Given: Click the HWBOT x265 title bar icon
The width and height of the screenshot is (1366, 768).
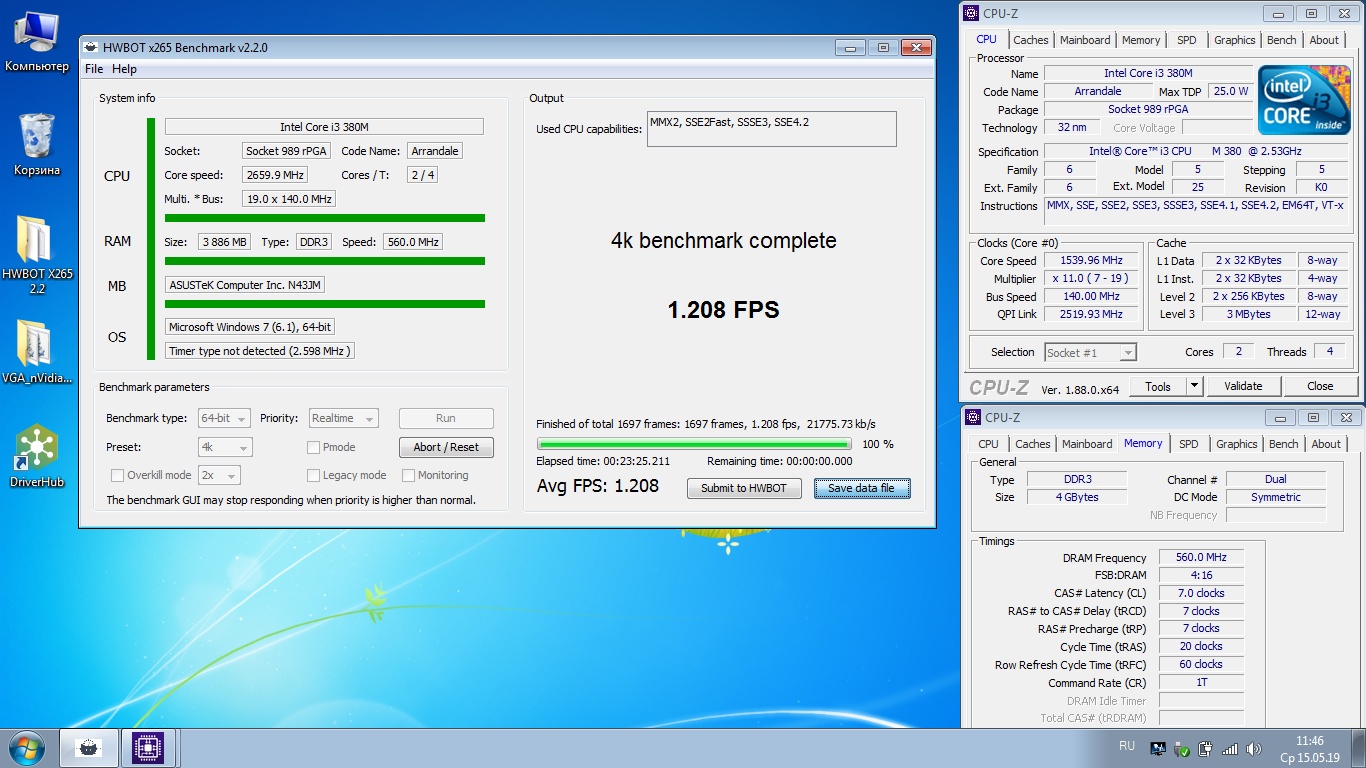Looking at the screenshot, I should (x=91, y=47).
